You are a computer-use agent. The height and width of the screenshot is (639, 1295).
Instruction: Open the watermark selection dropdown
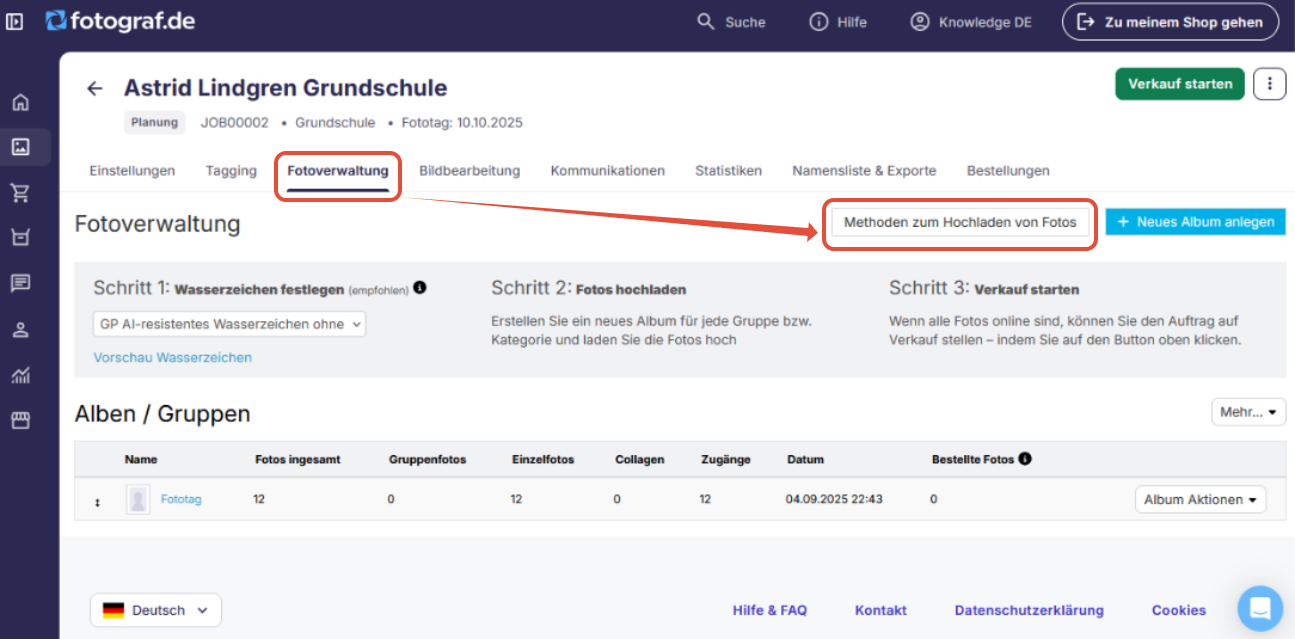(x=230, y=324)
